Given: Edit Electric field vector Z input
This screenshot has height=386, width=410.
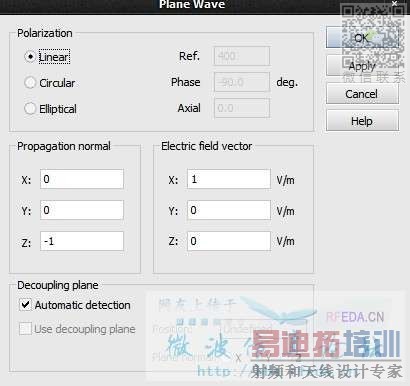Looking at the screenshot, I should point(229,241).
